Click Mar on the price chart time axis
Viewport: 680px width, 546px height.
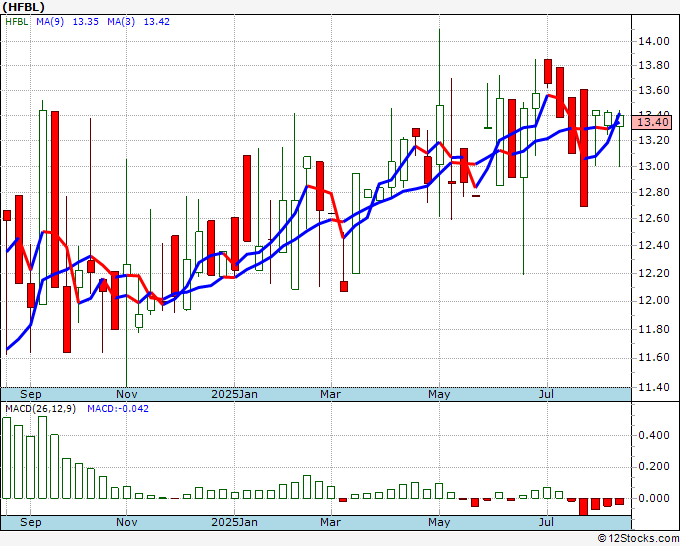[x=330, y=394]
